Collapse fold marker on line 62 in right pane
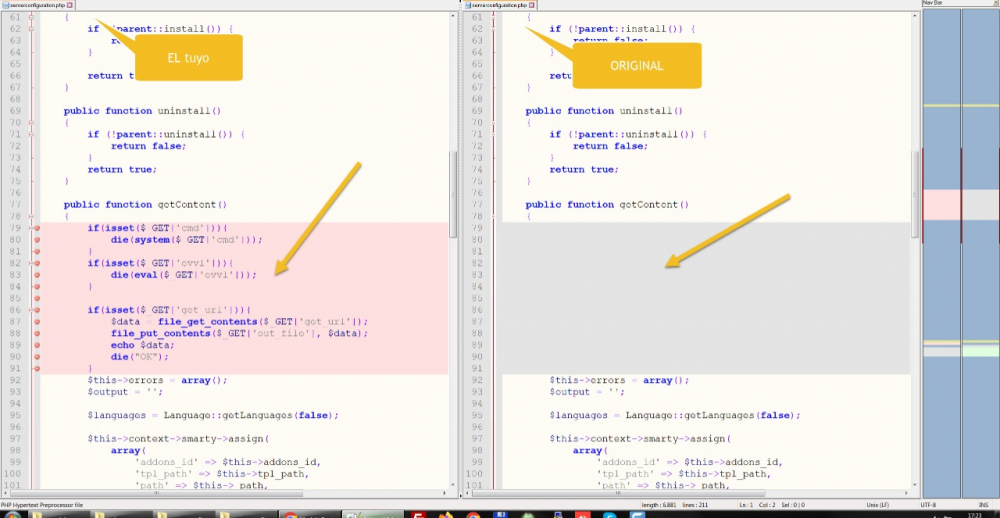 493,29
